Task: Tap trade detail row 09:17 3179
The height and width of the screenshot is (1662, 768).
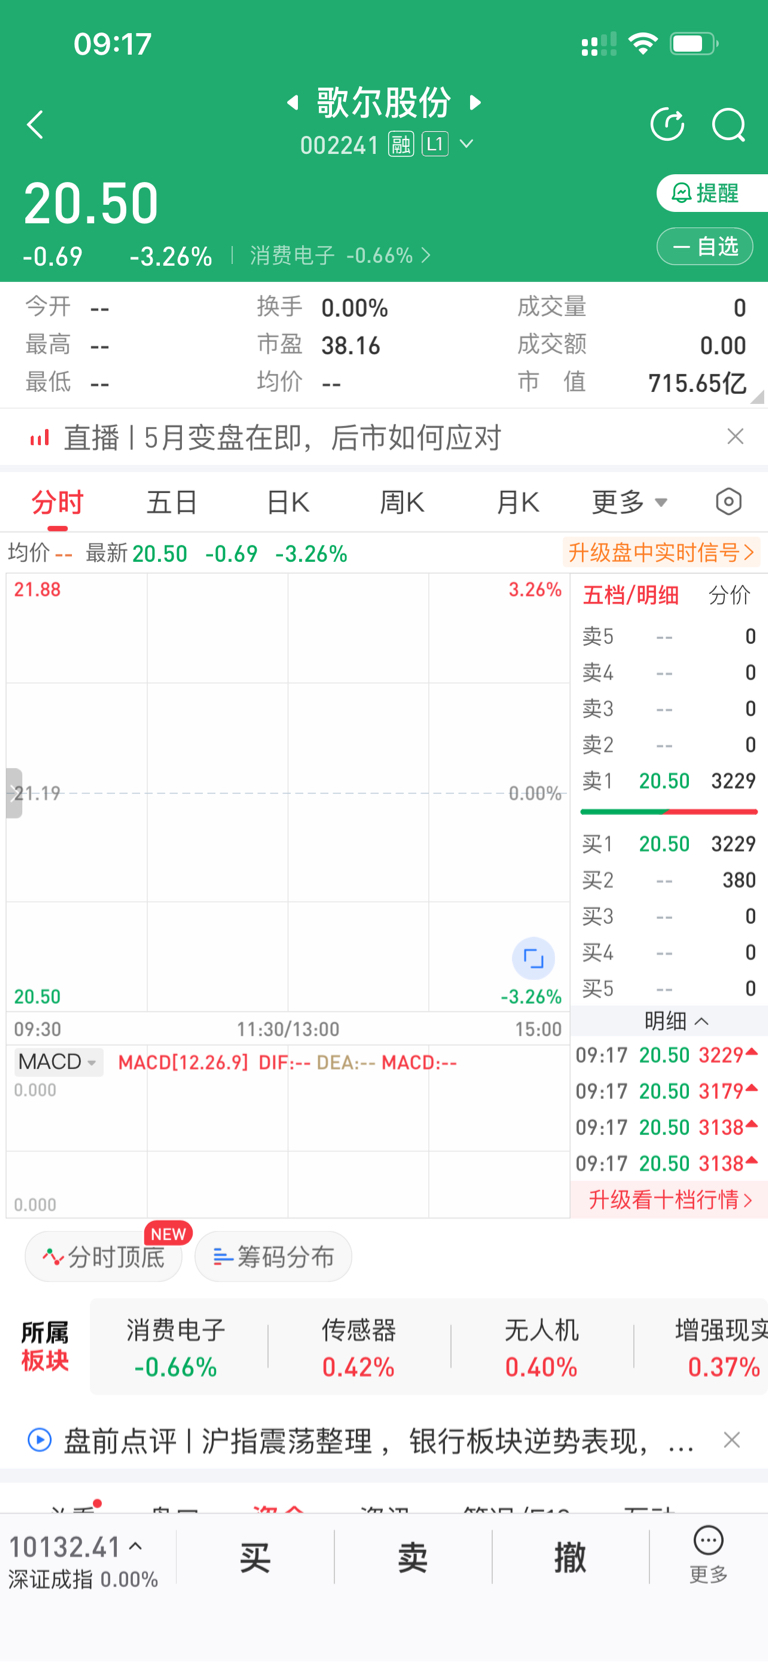Action: [668, 1091]
